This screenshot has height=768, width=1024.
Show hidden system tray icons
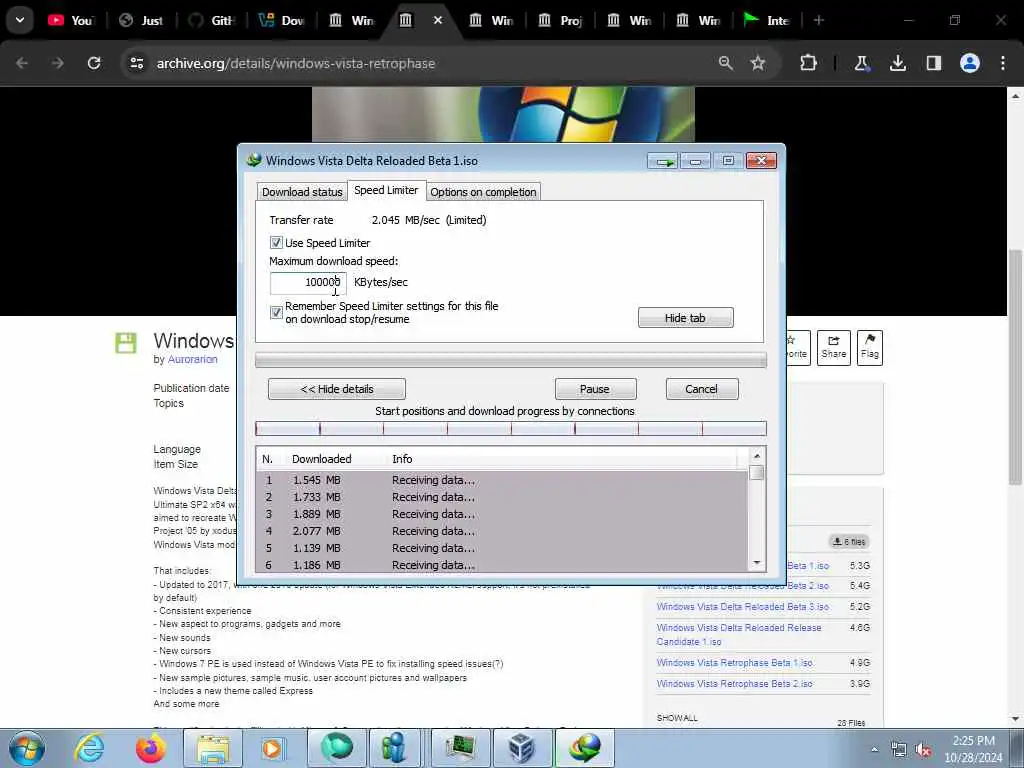(x=874, y=750)
